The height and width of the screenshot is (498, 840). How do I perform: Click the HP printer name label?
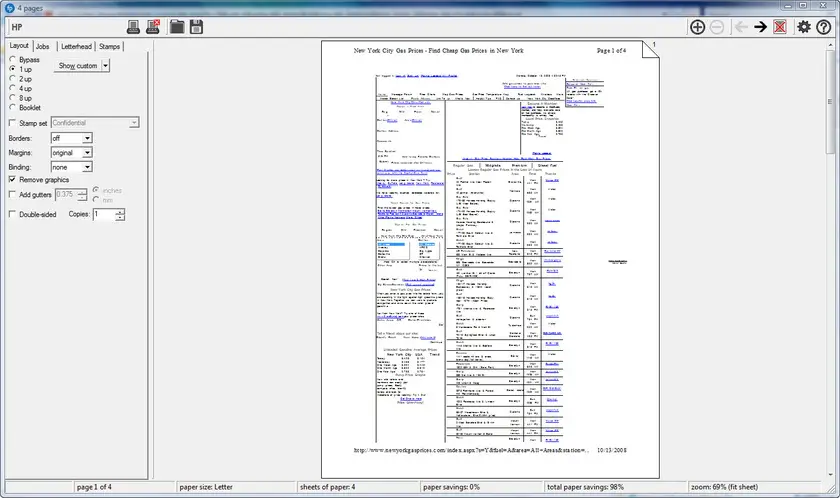pyautogui.click(x=17, y=27)
